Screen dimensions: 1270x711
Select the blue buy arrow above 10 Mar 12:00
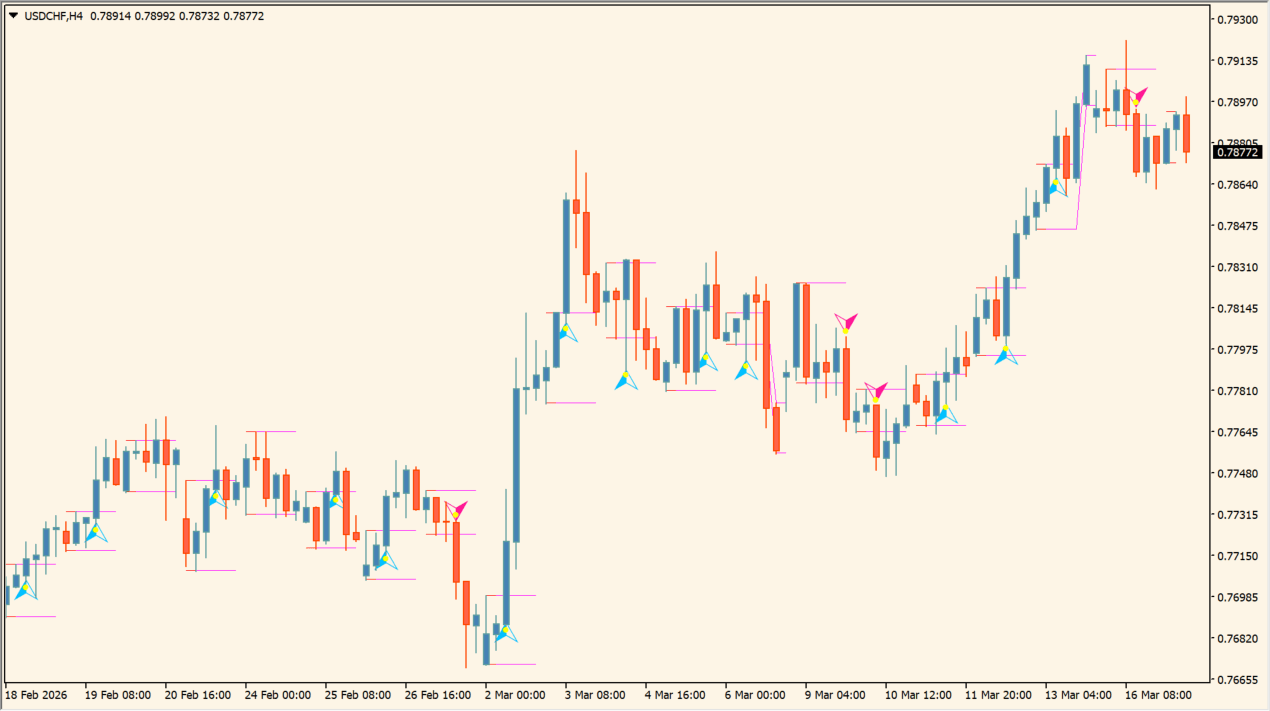click(945, 412)
